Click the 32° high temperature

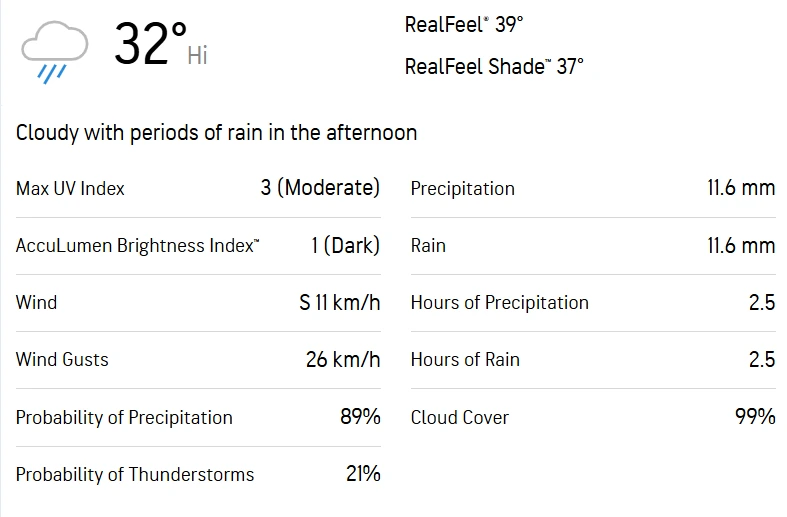pos(150,44)
